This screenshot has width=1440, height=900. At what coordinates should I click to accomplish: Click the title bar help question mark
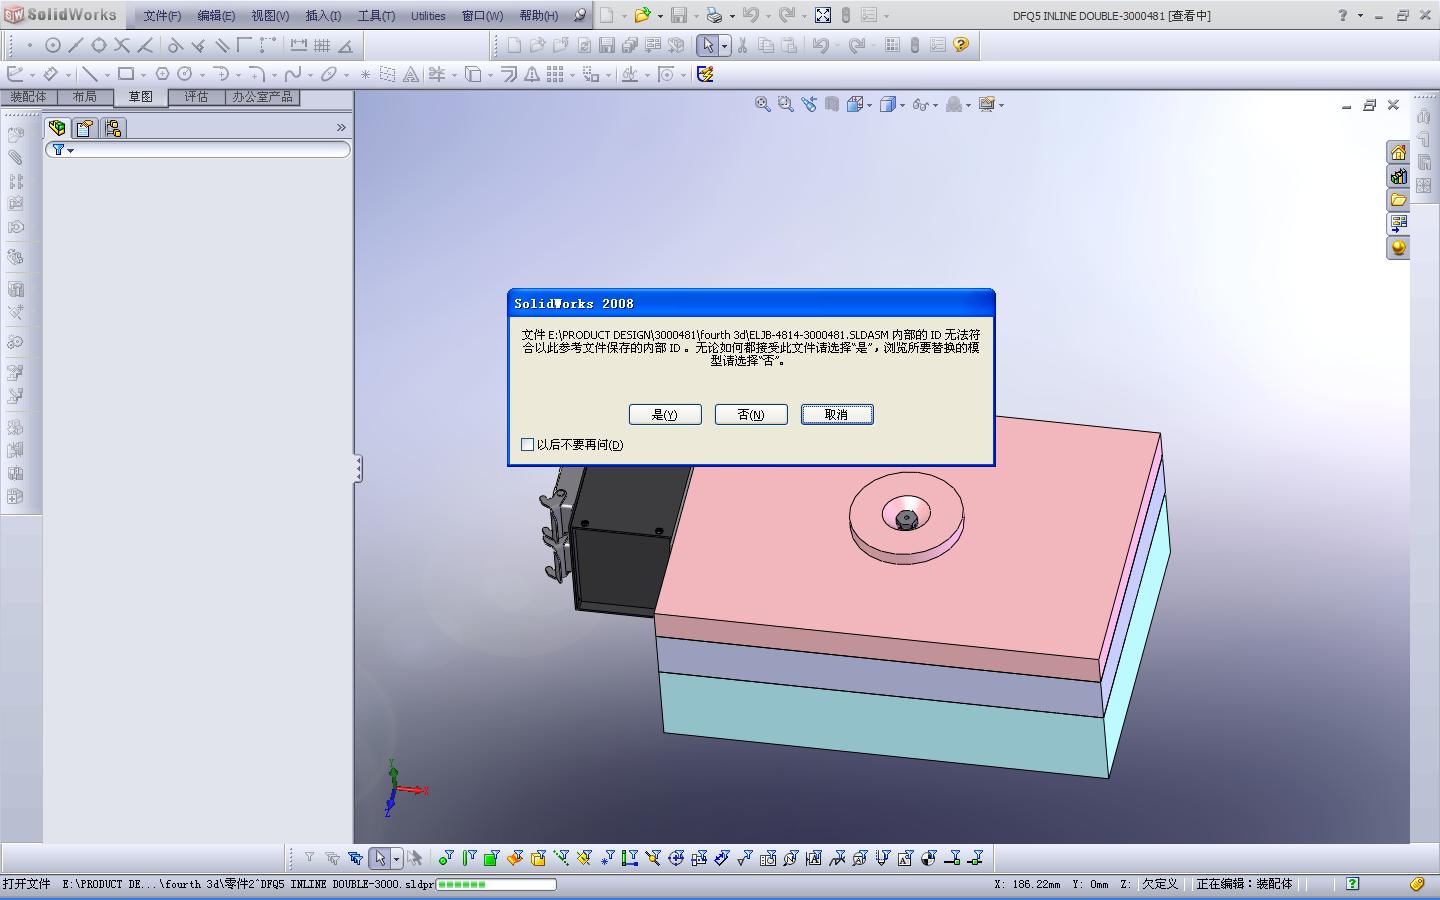coord(1342,15)
